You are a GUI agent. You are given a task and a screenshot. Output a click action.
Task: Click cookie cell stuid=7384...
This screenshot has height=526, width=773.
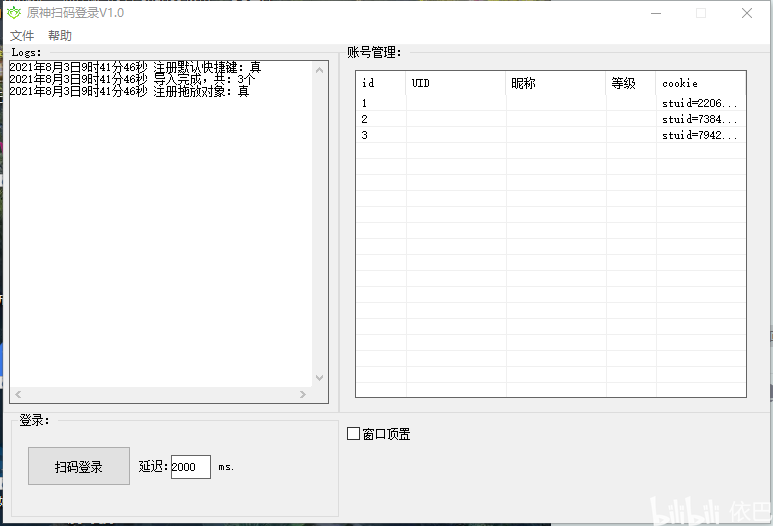coord(700,119)
